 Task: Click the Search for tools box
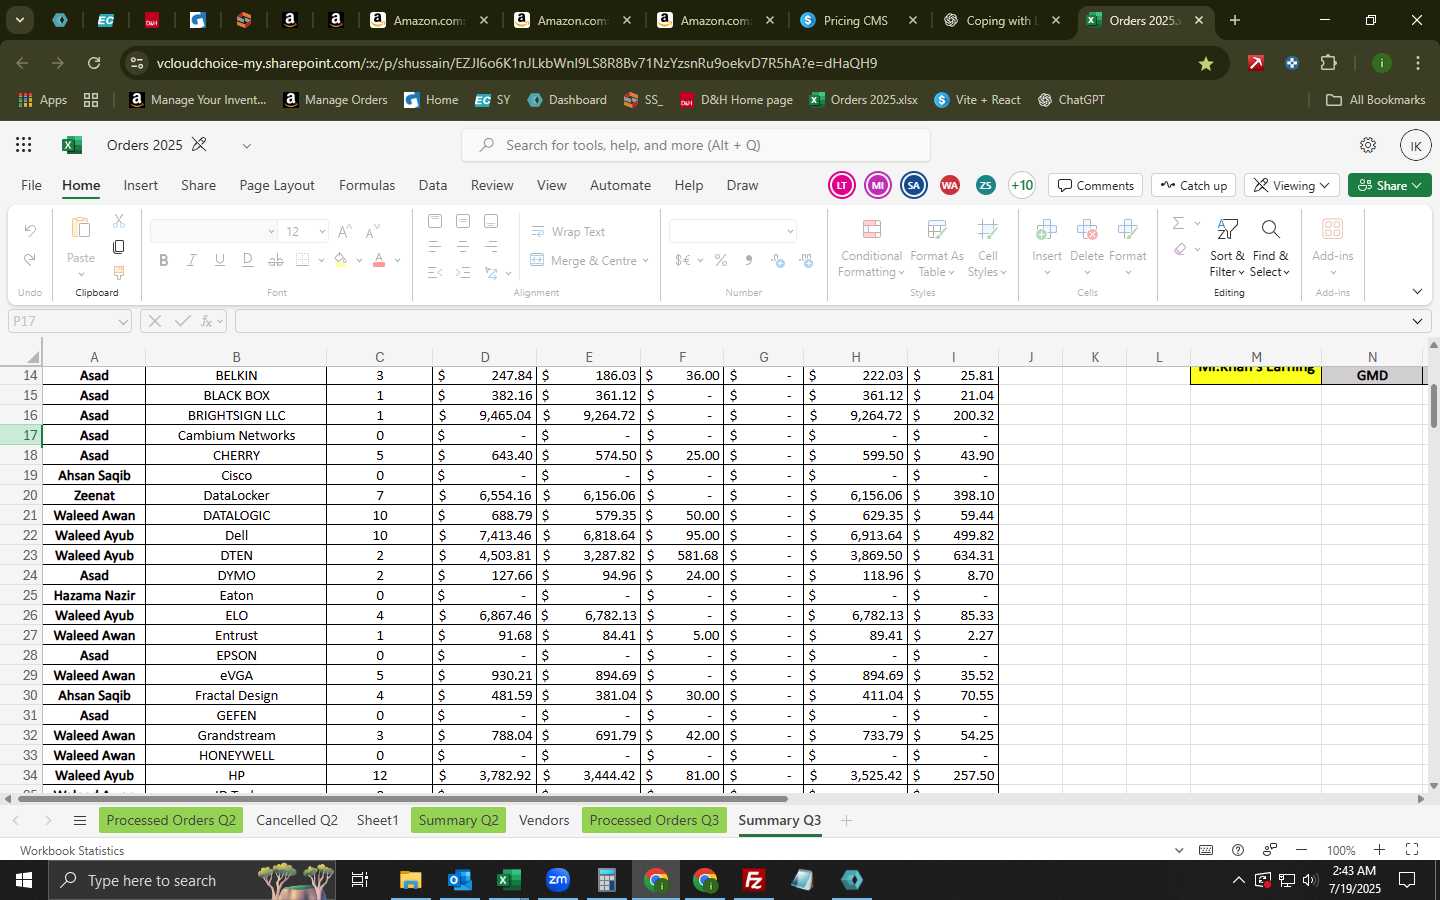click(696, 145)
